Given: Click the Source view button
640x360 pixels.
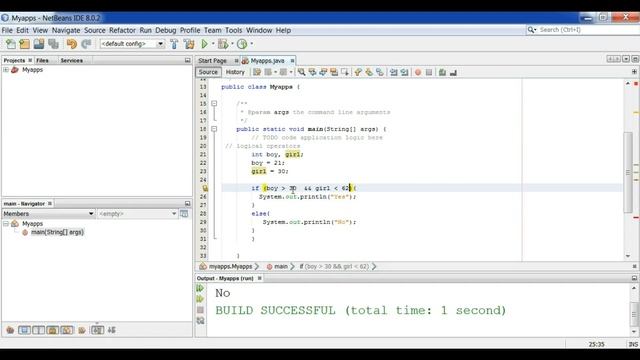Looking at the screenshot, I should [x=208, y=72].
